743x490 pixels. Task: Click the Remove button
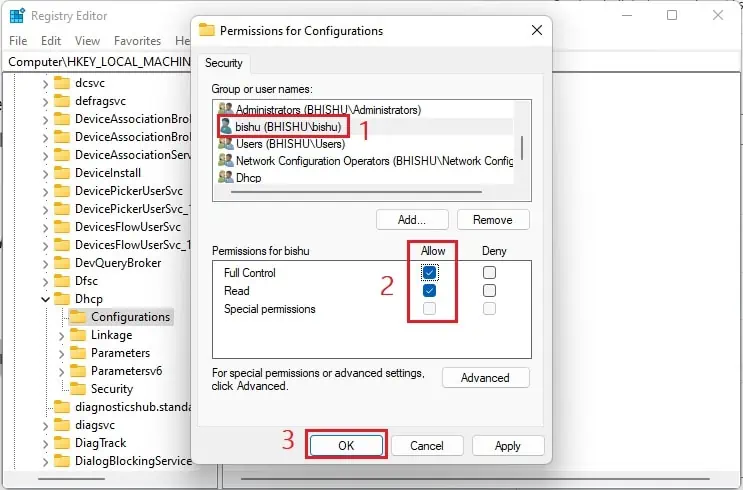[x=493, y=220]
